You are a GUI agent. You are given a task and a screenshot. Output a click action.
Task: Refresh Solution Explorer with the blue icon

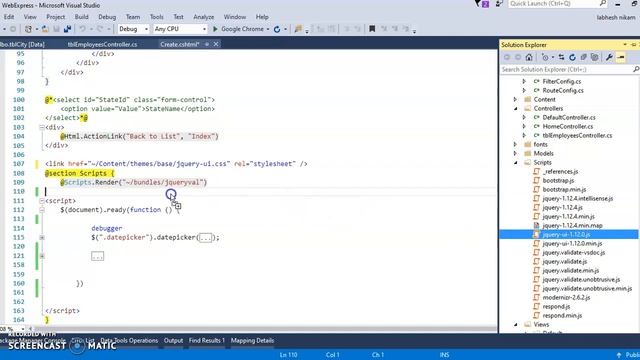(x=572, y=57)
